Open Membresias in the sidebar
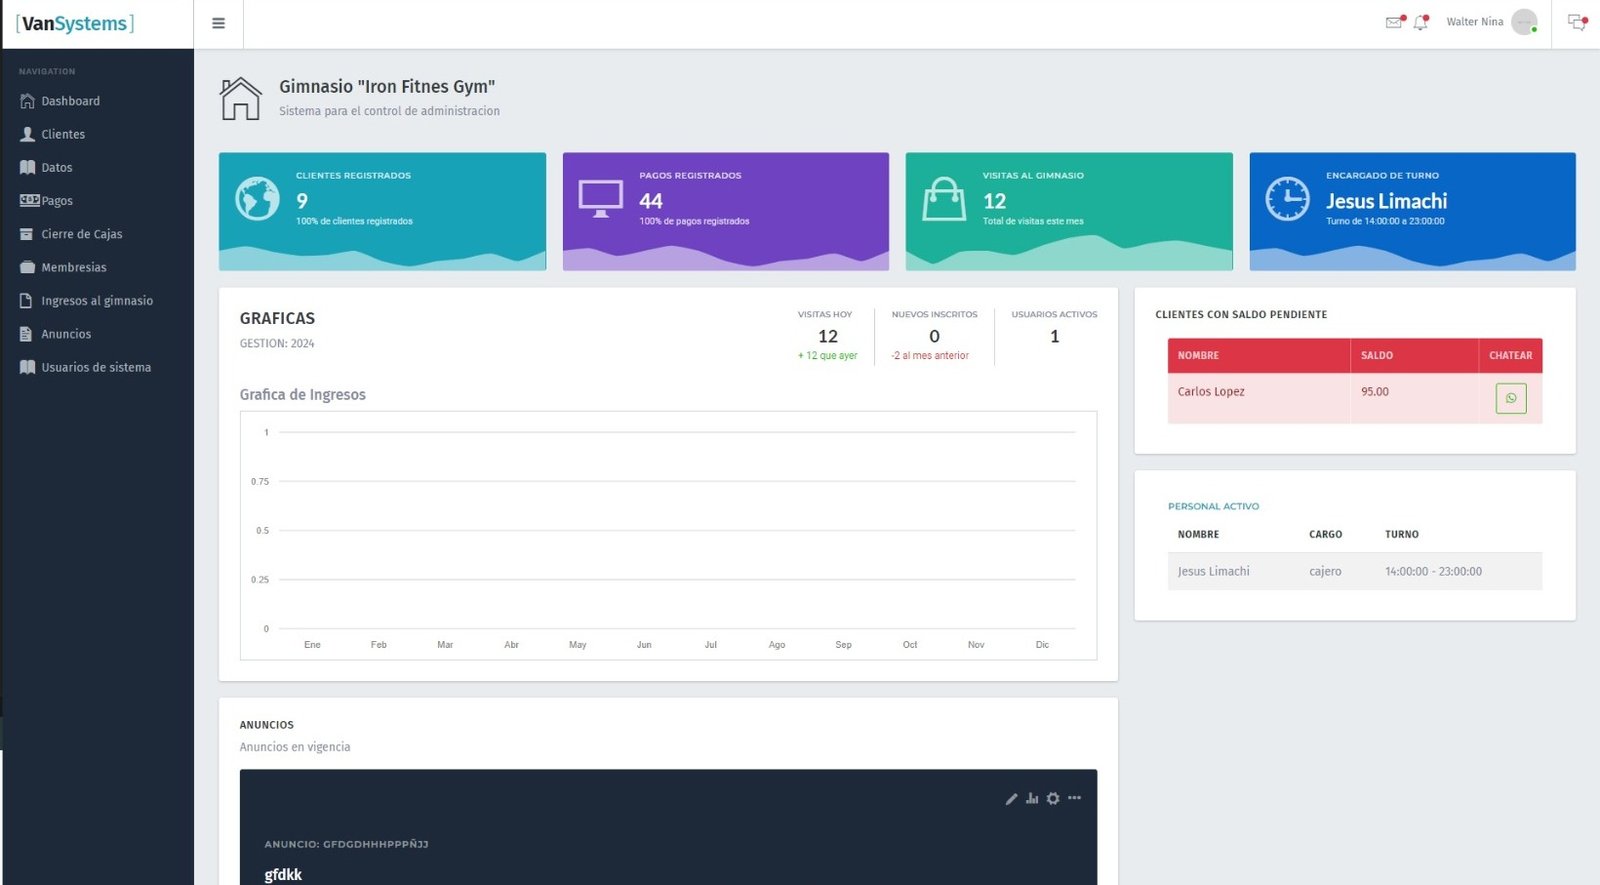1600x885 pixels. (73, 267)
